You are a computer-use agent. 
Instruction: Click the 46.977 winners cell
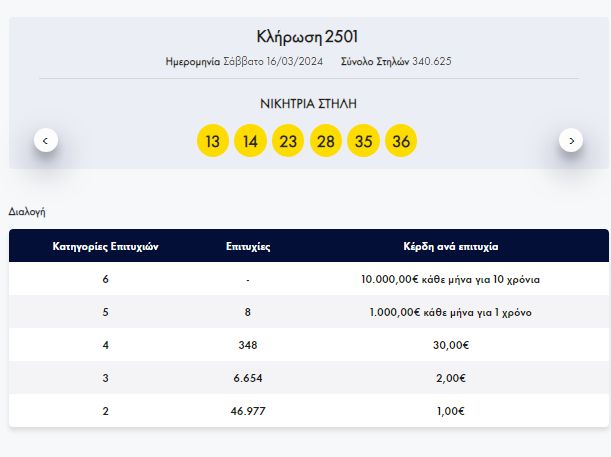[248, 411]
